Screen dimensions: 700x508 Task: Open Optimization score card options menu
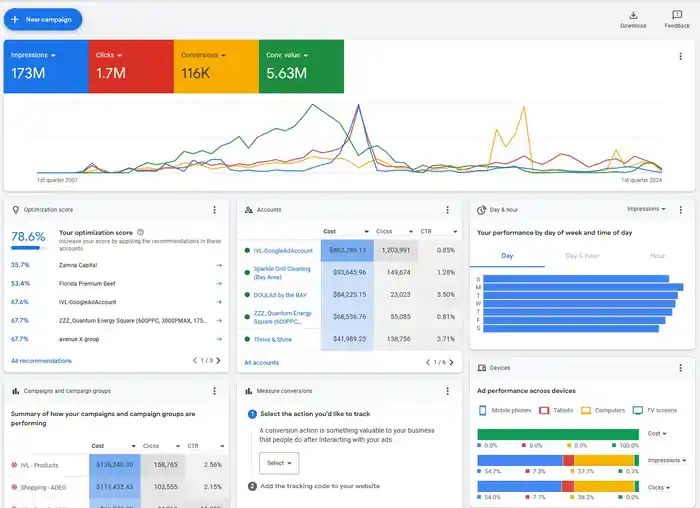coord(214,210)
